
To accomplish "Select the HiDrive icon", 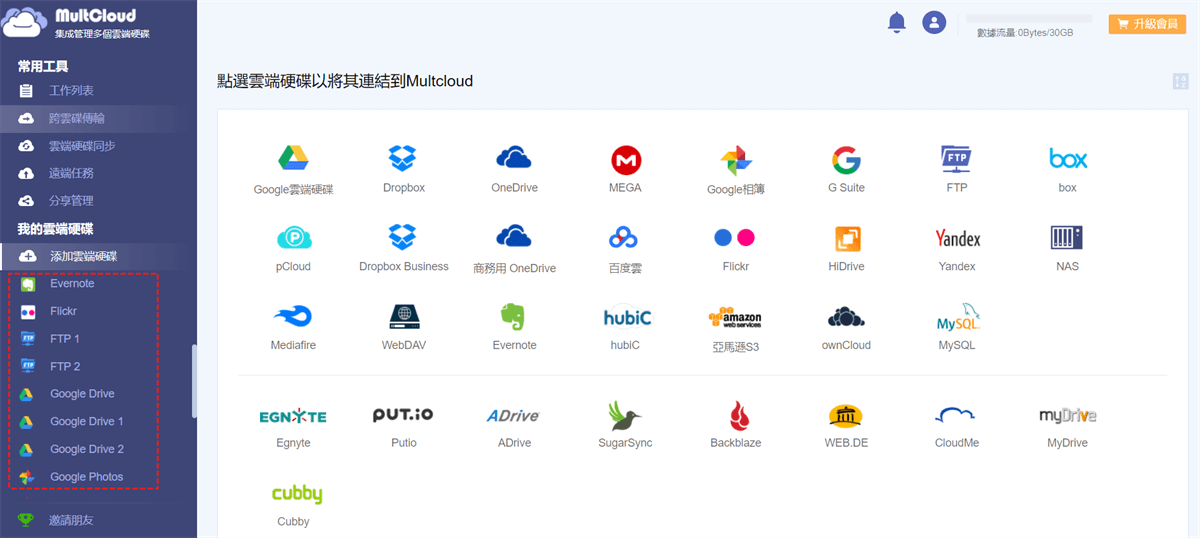I will (x=846, y=238).
